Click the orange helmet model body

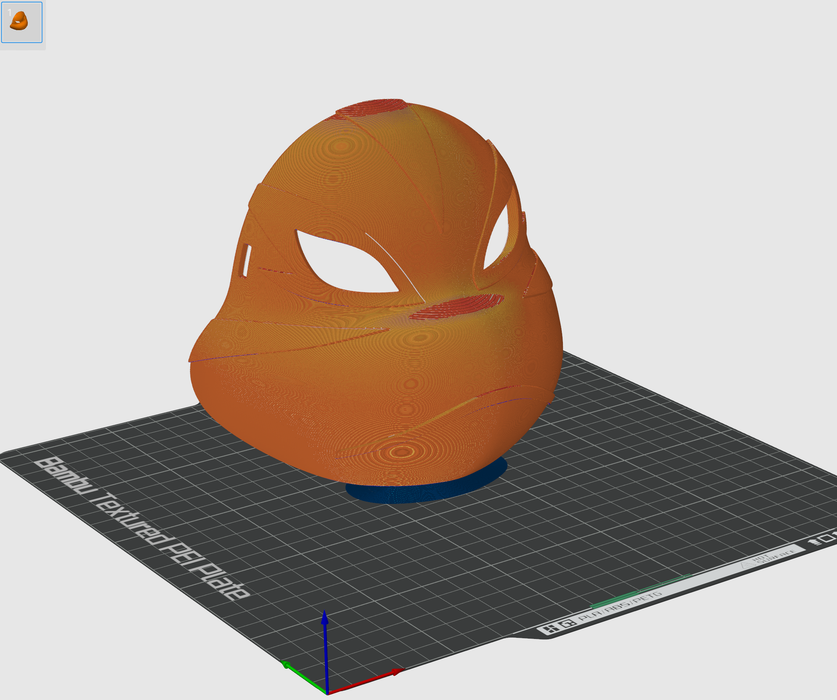tap(300, 390)
